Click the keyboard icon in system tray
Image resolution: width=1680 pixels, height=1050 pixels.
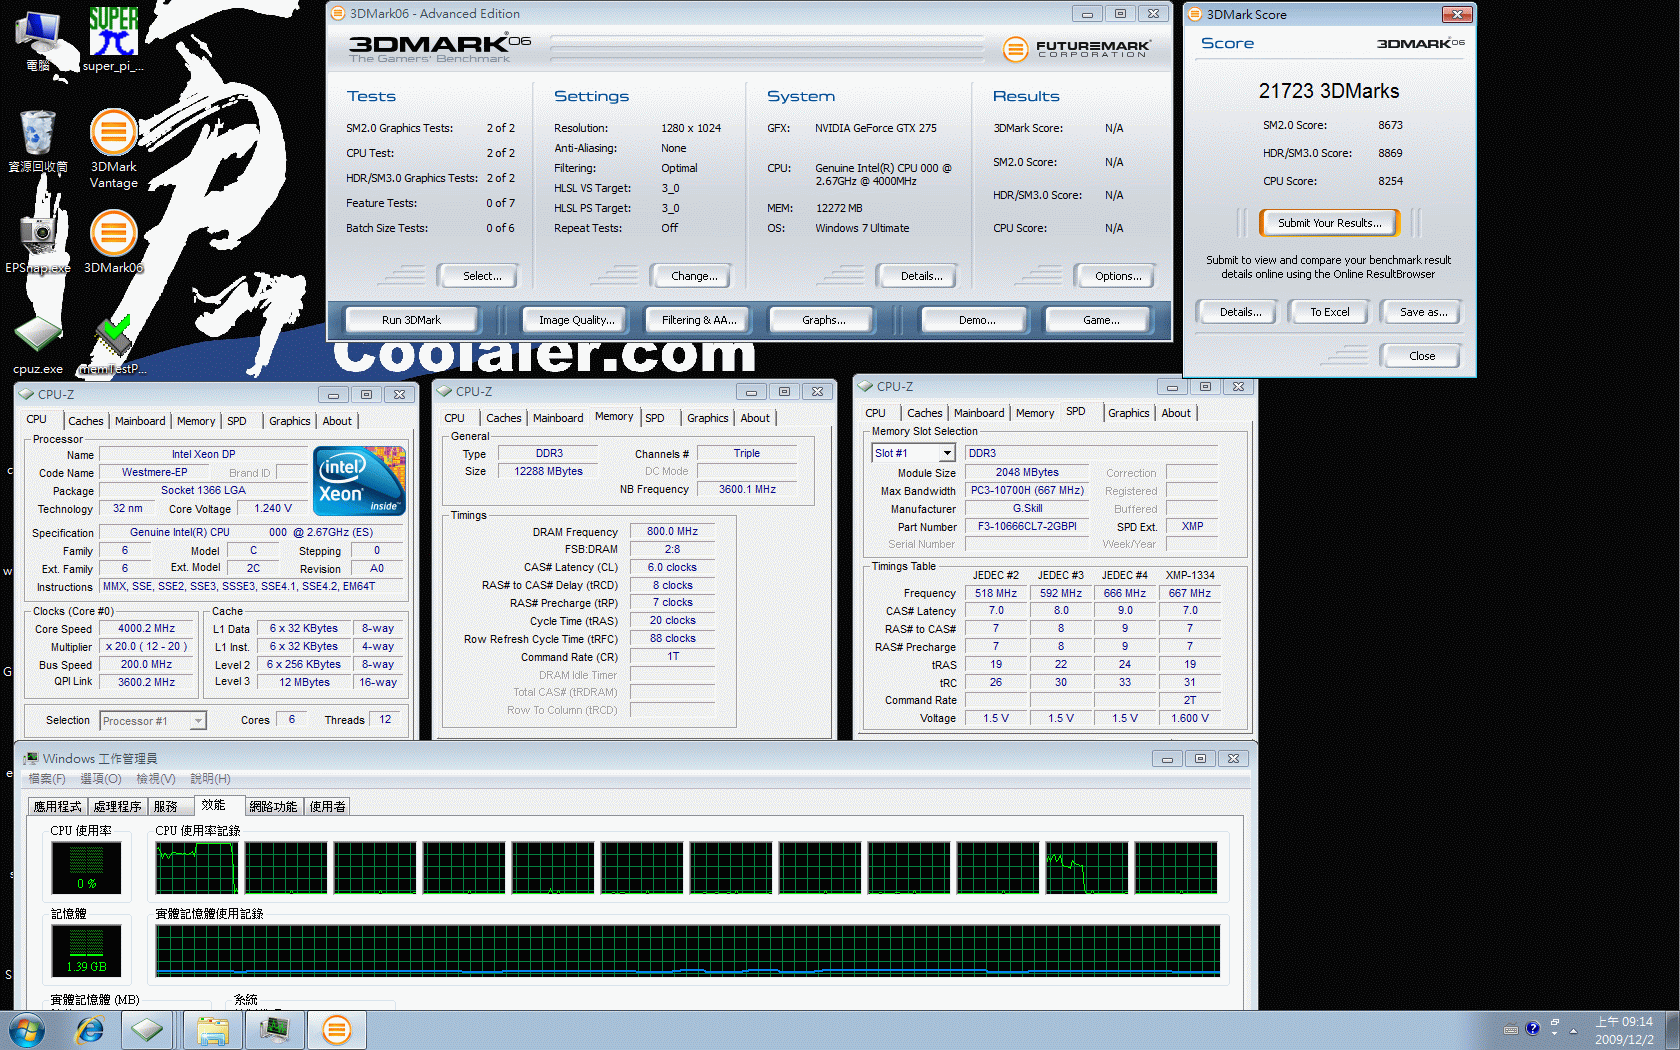pyautogui.click(x=1511, y=1029)
